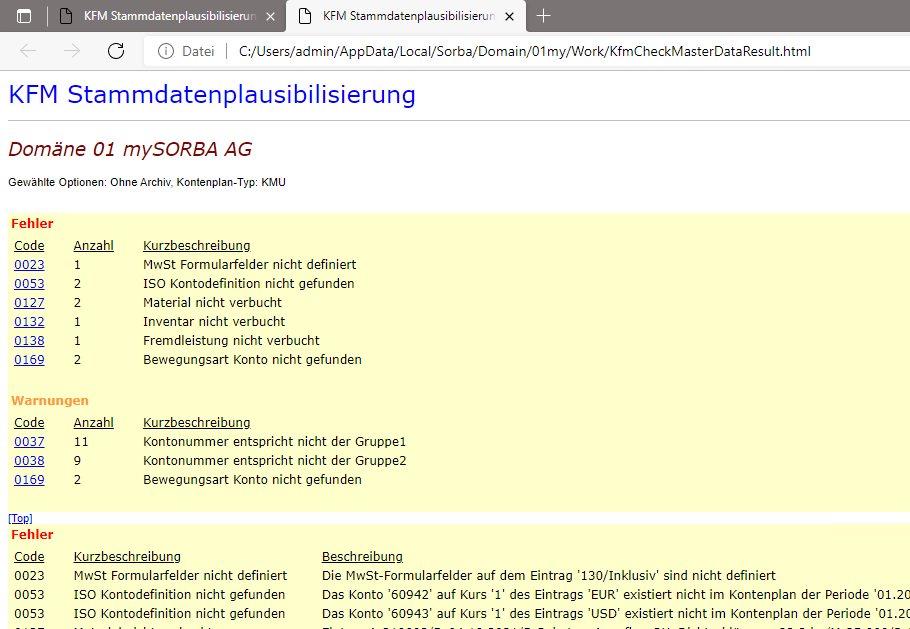Click the address bar file path
The width and height of the screenshot is (910, 629).
[525, 51]
